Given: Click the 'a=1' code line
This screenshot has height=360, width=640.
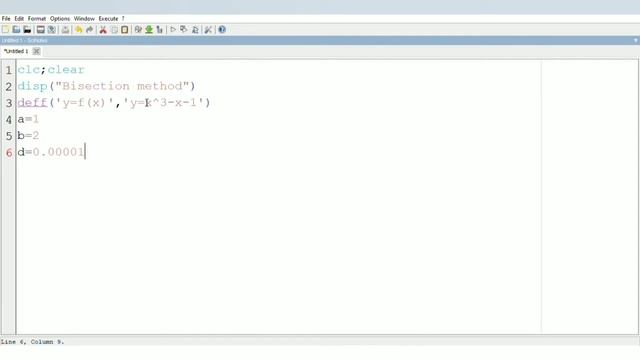Looking at the screenshot, I should [x=28, y=119].
